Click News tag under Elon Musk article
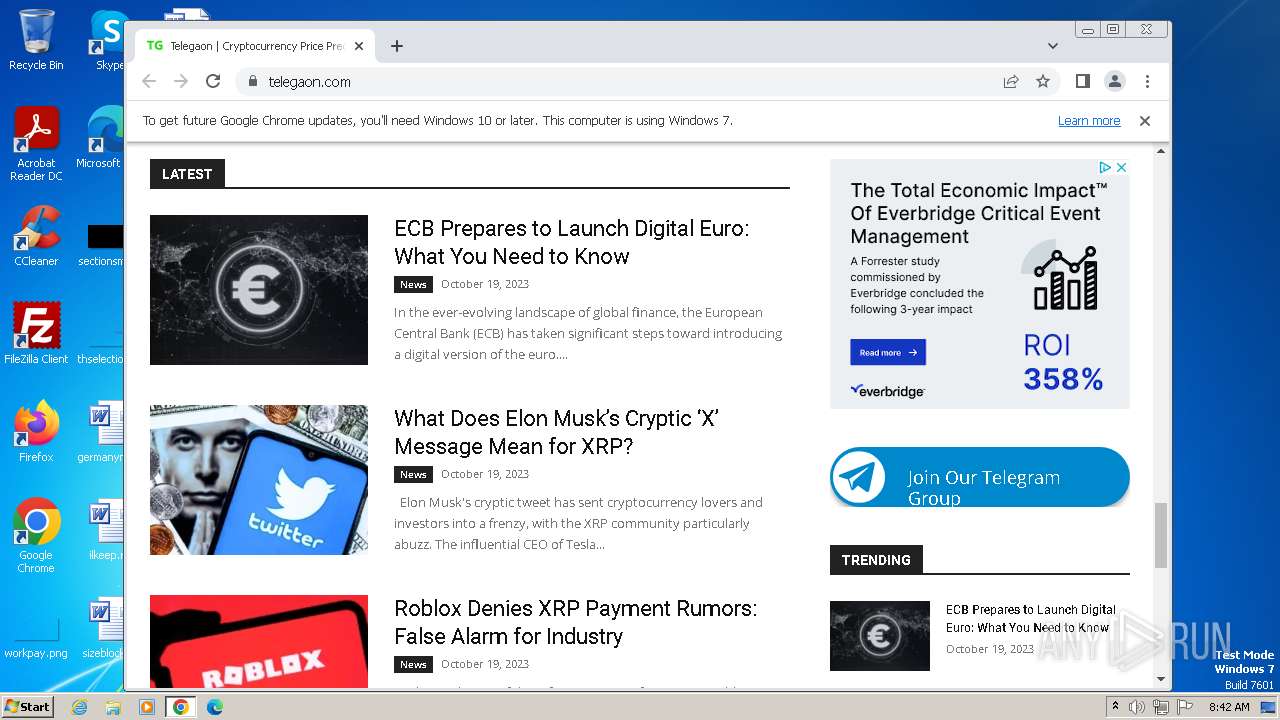This screenshot has width=1280, height=720. coord(413,474)
